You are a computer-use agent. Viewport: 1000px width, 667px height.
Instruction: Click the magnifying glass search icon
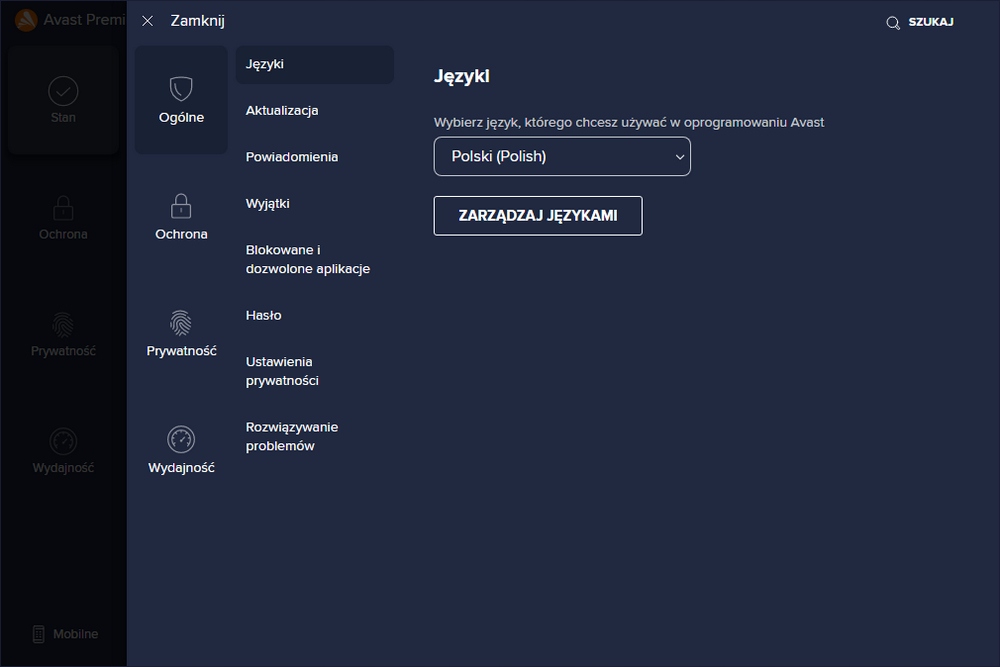(893, 23)
